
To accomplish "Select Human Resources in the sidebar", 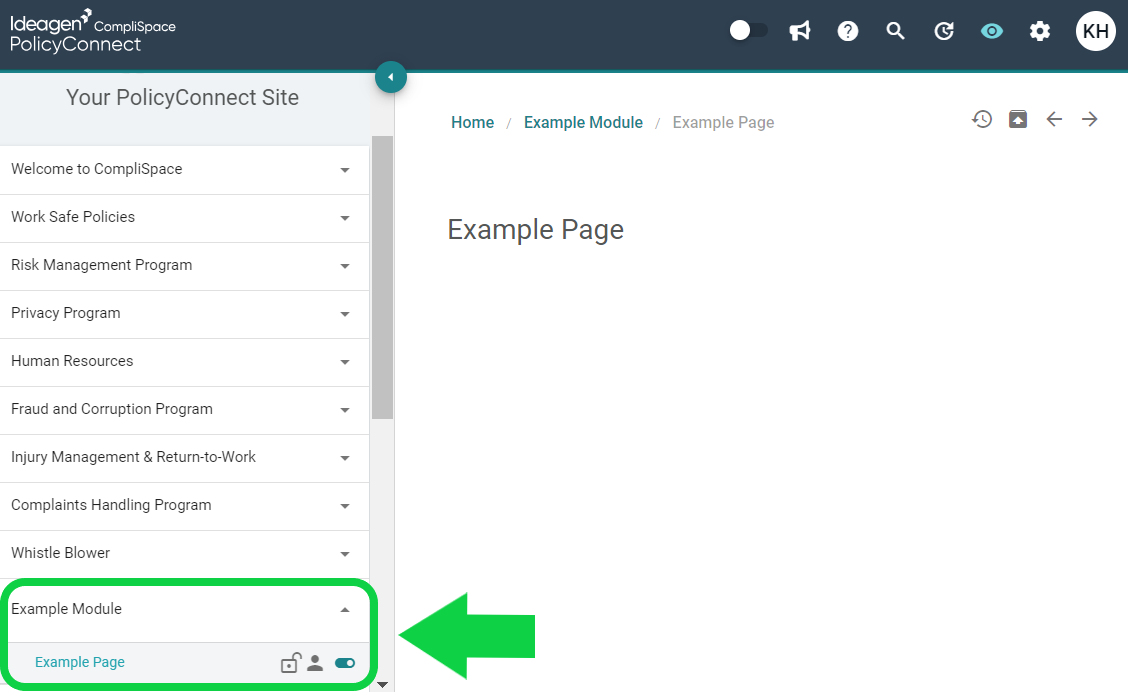I will pos(72,361).
